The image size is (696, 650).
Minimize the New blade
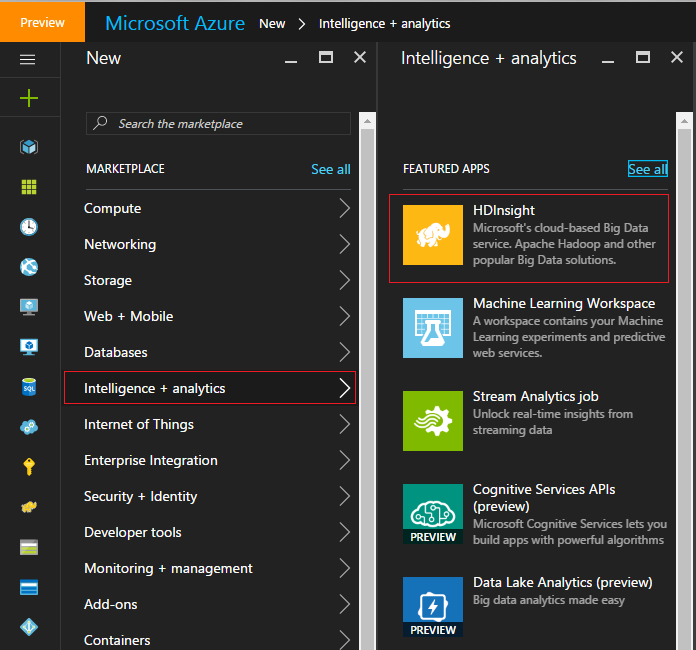291,61
